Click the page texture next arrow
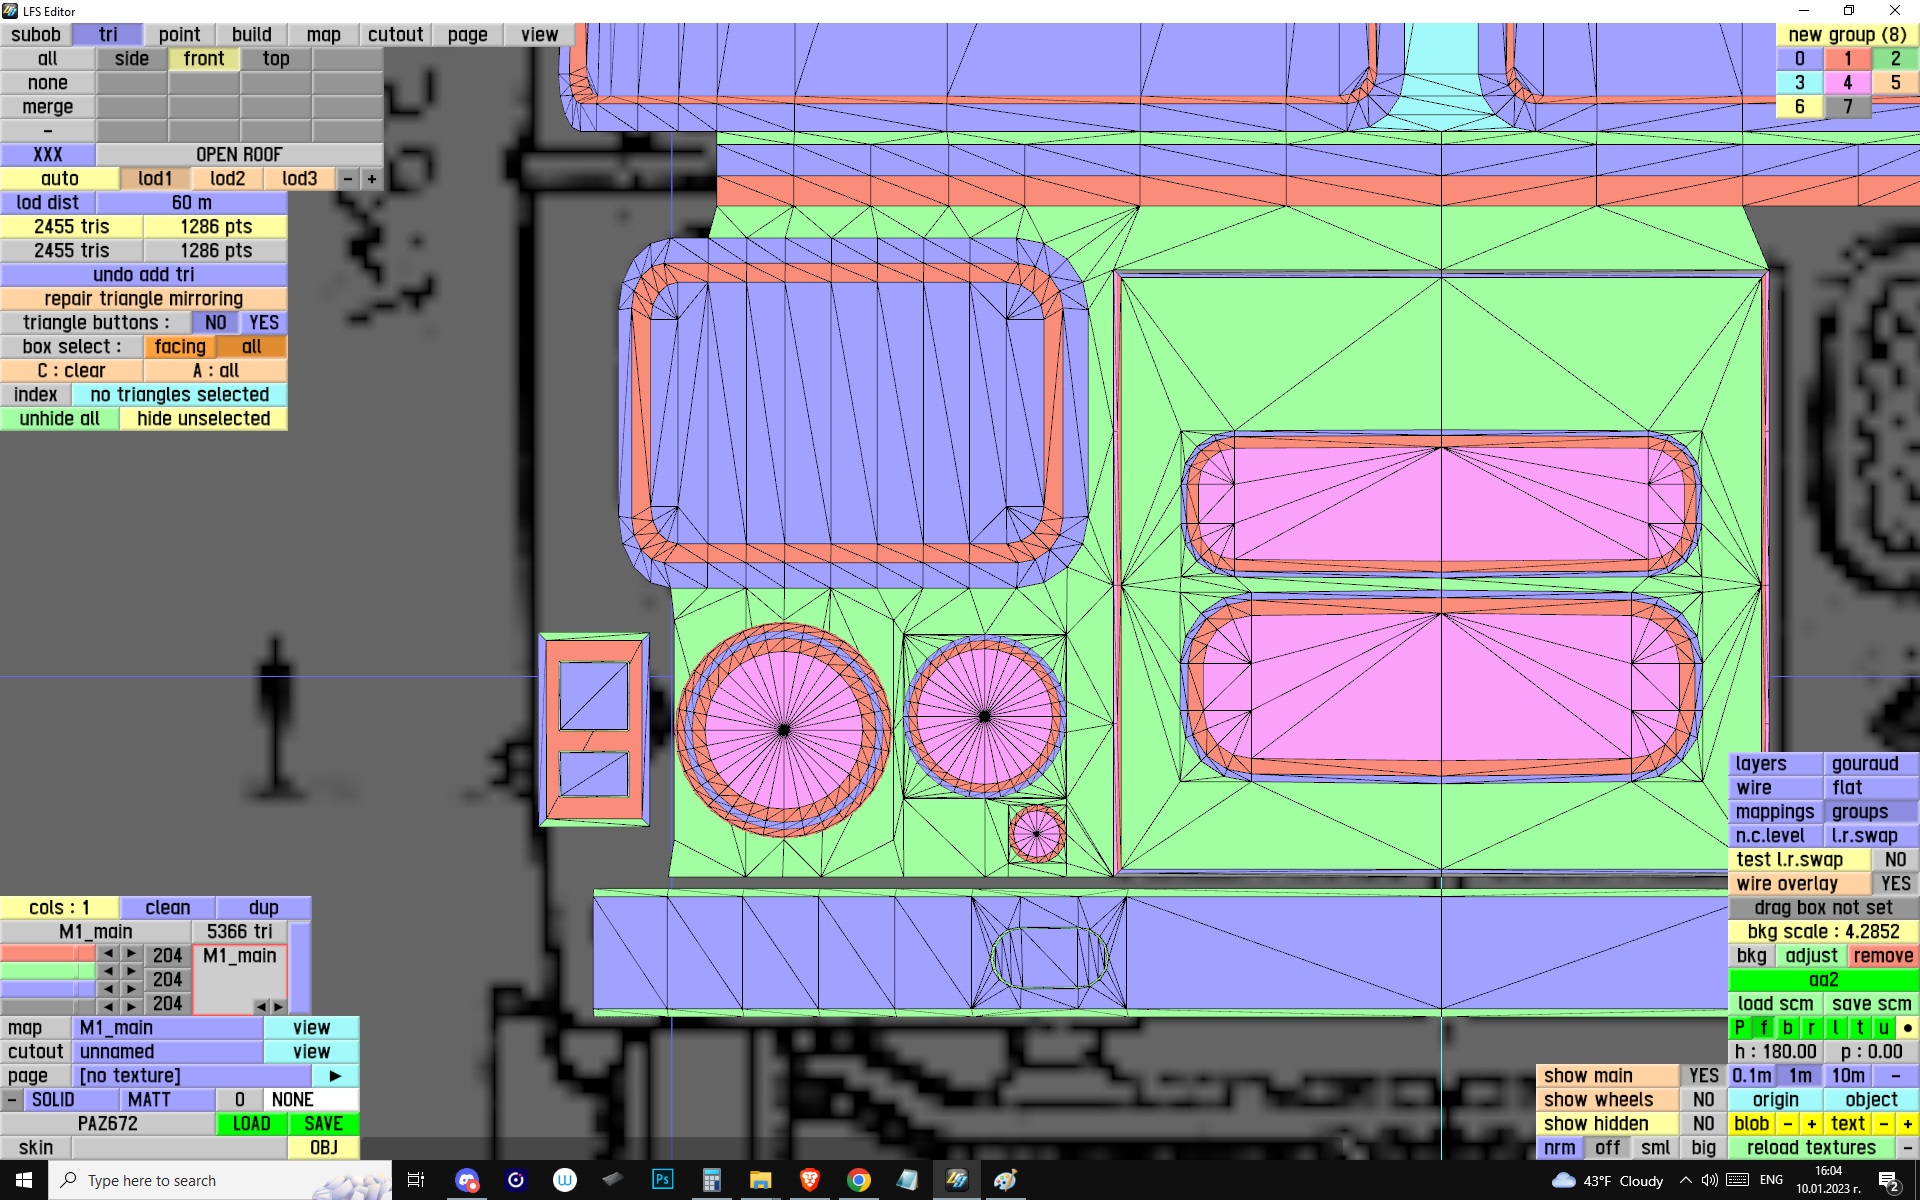The image size is (1920, 1200). point(335,1076)
